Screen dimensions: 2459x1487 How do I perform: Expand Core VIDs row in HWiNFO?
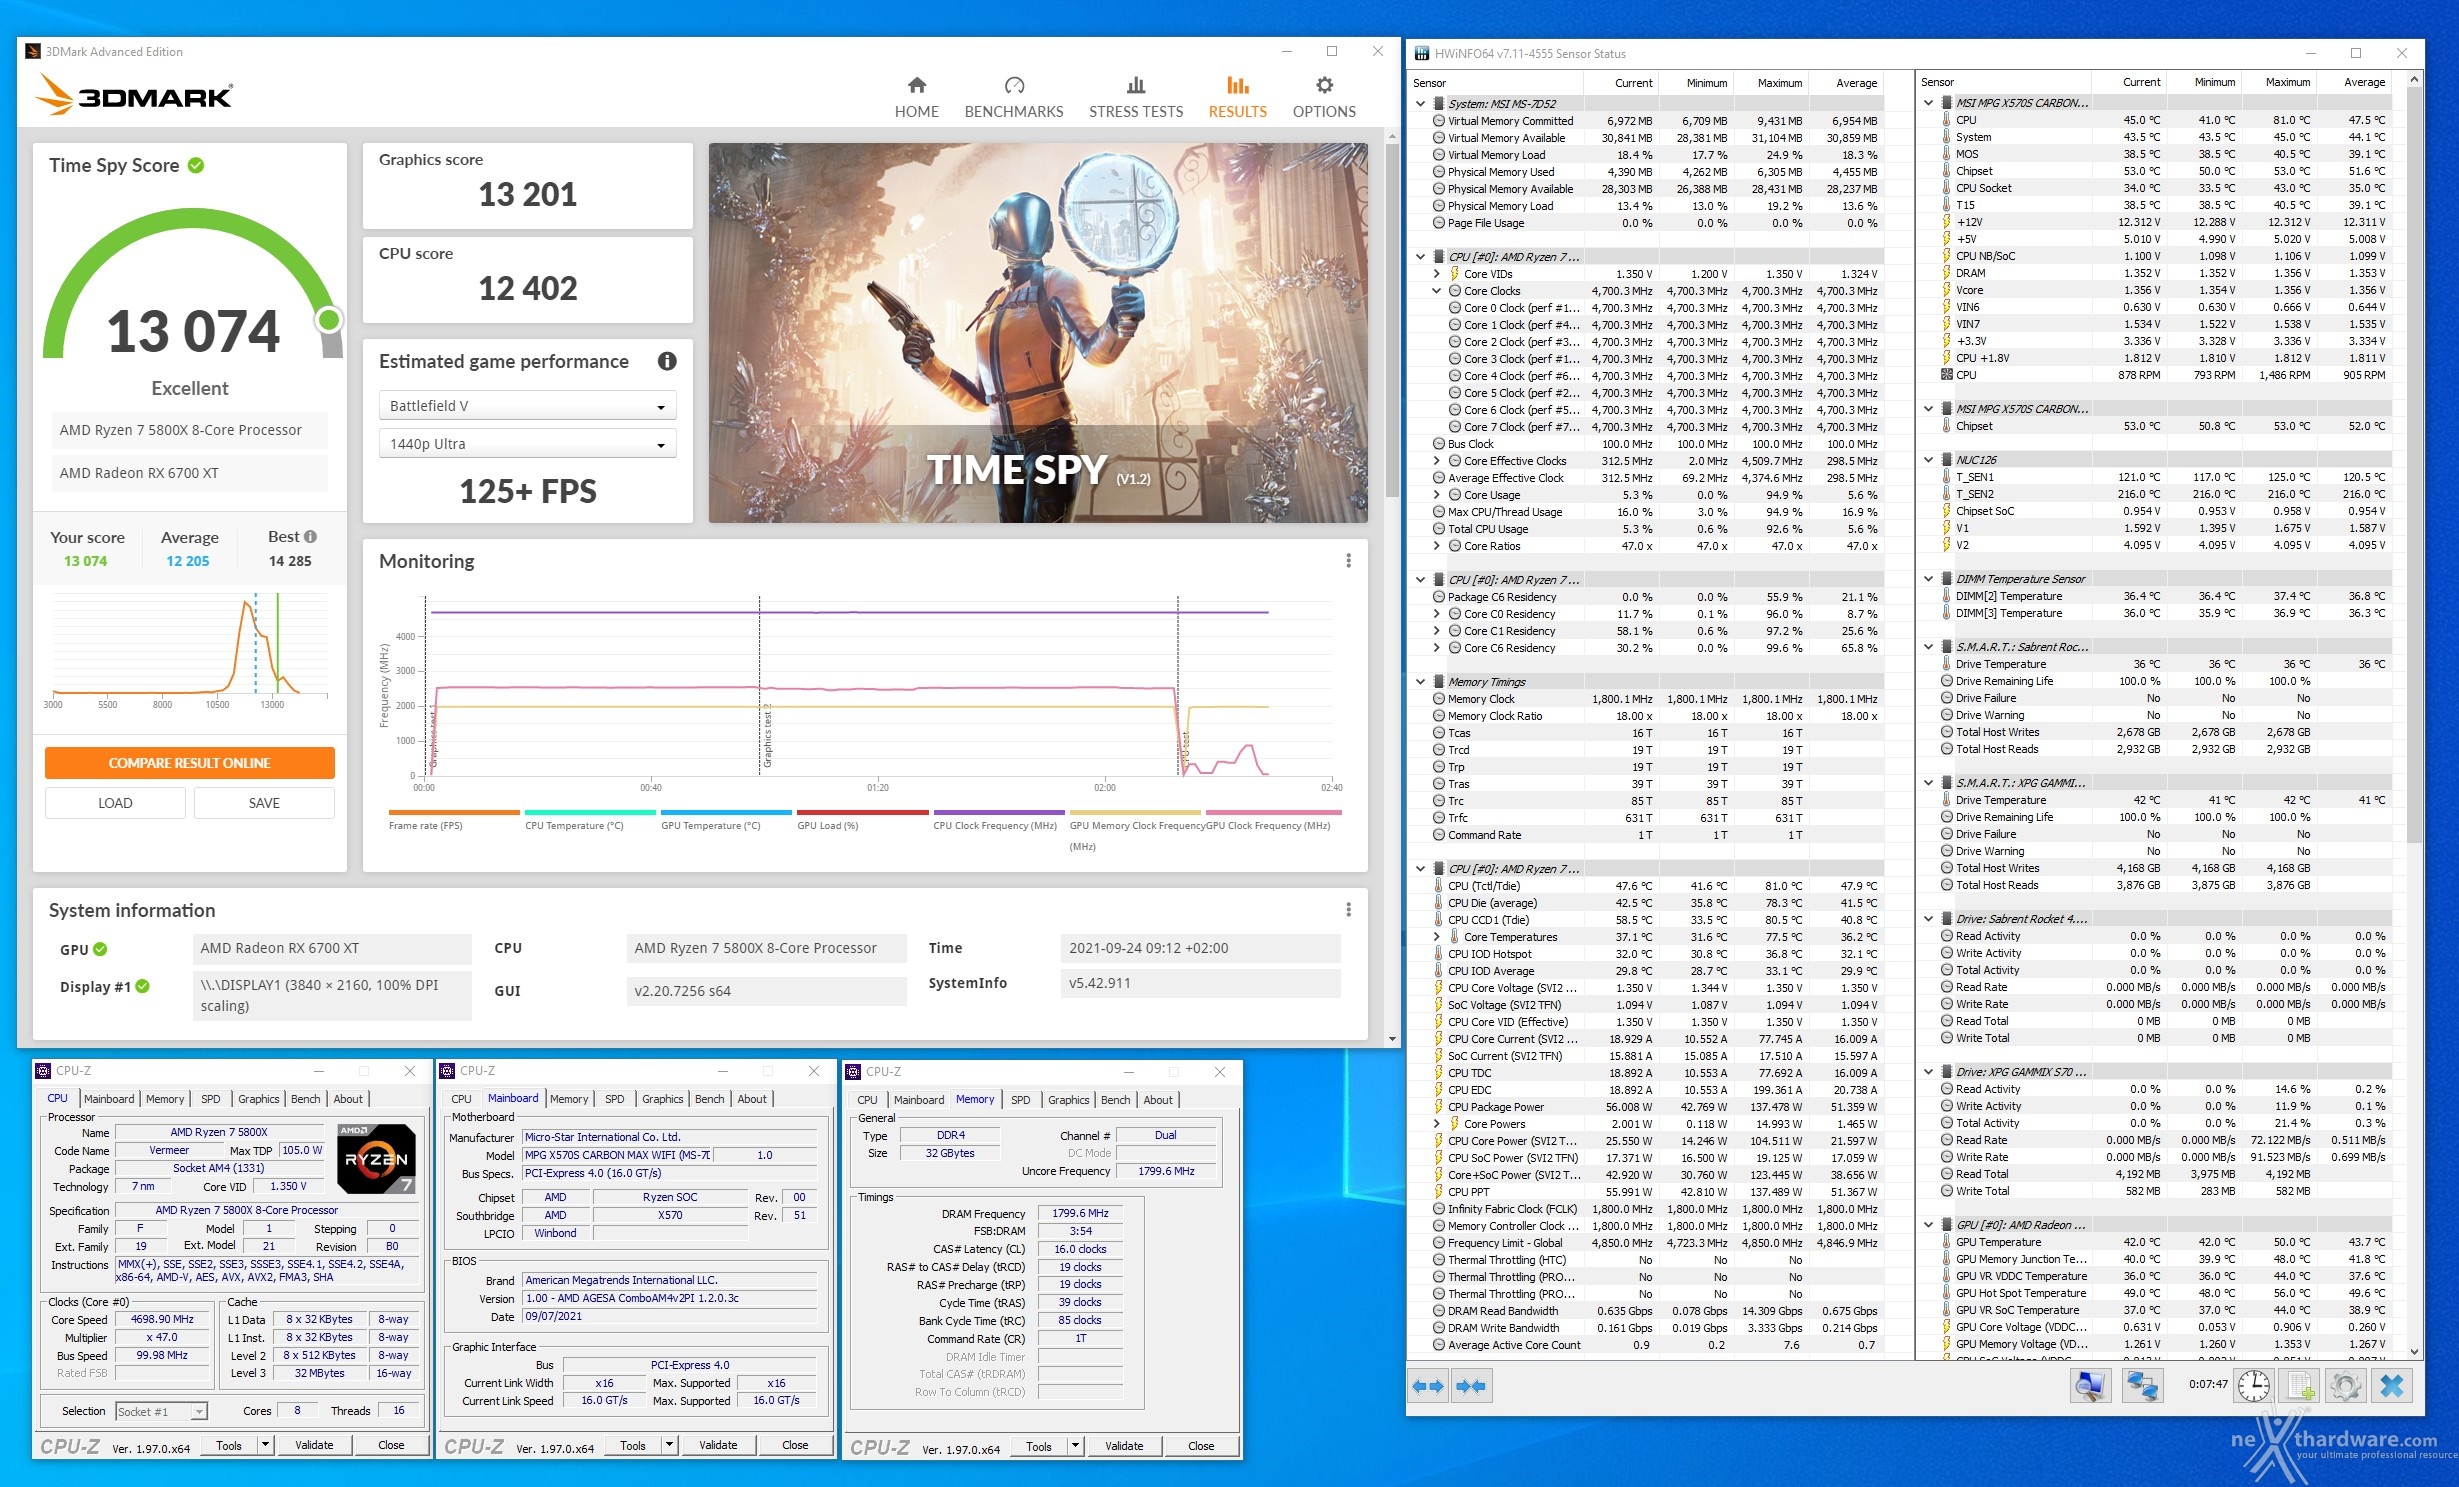1437,274
